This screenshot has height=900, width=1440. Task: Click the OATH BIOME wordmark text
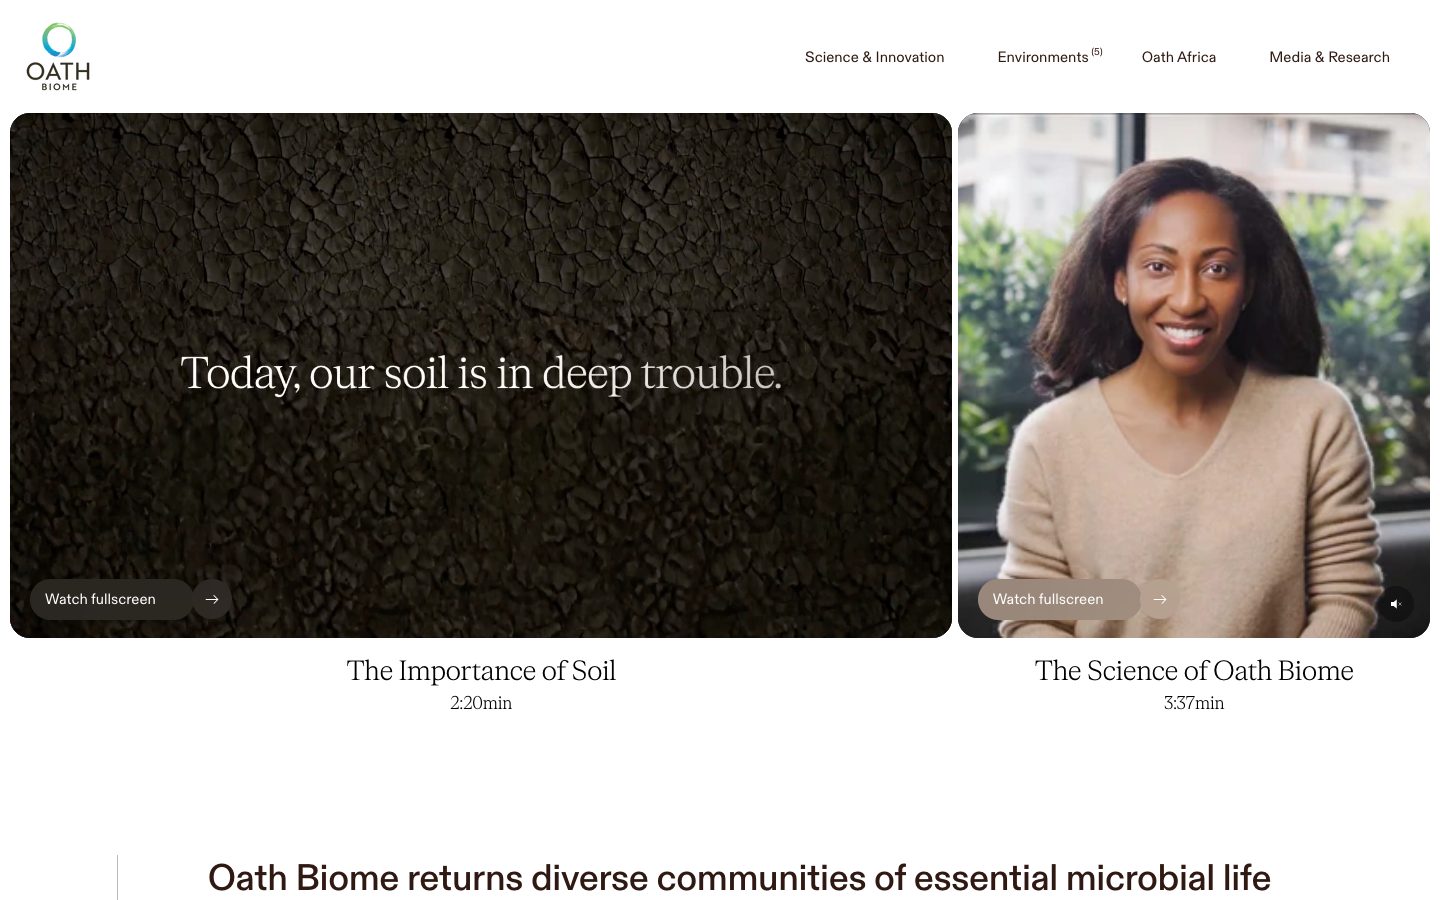[59, 75]
